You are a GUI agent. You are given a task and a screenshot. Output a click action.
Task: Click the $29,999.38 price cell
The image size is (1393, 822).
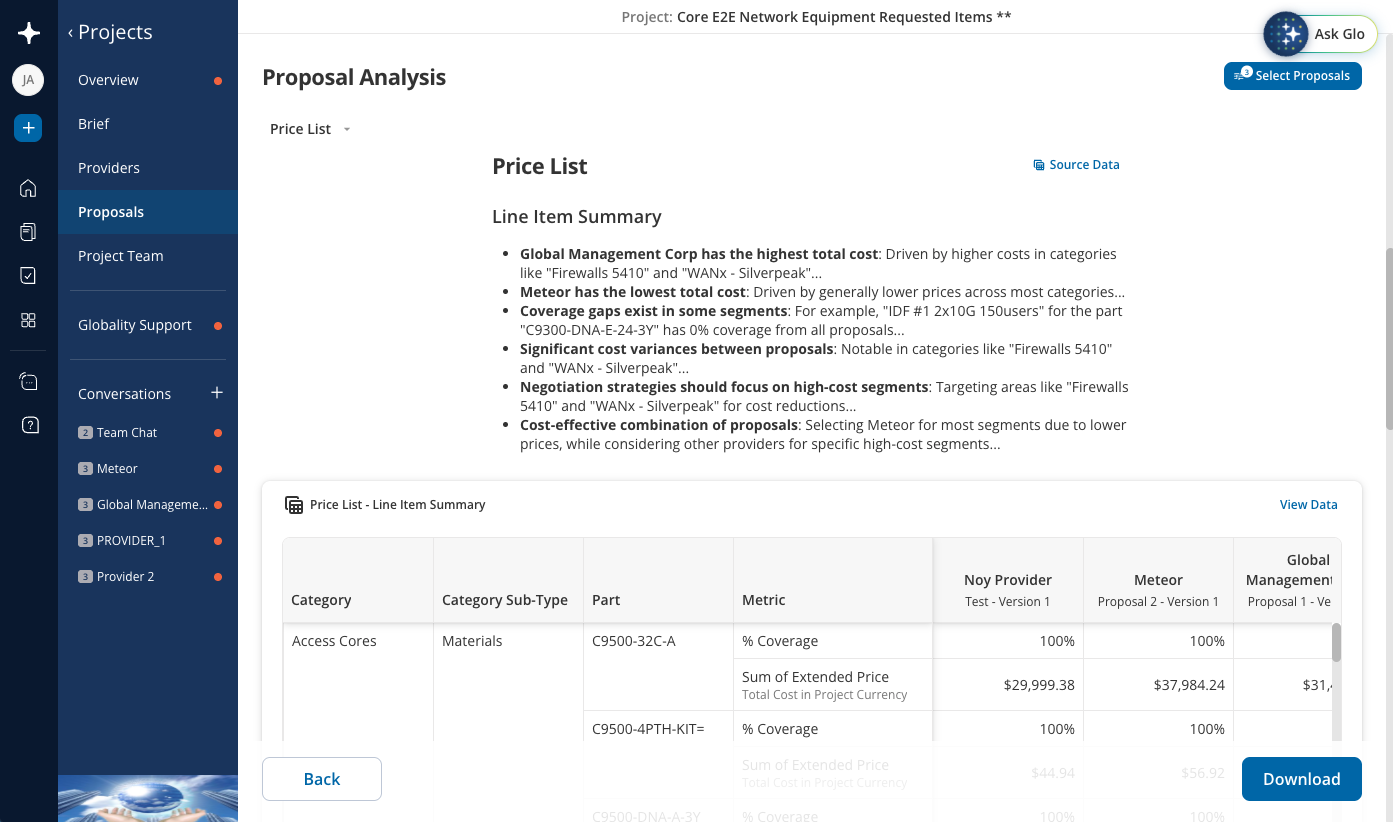click(x=1008, y=685)
